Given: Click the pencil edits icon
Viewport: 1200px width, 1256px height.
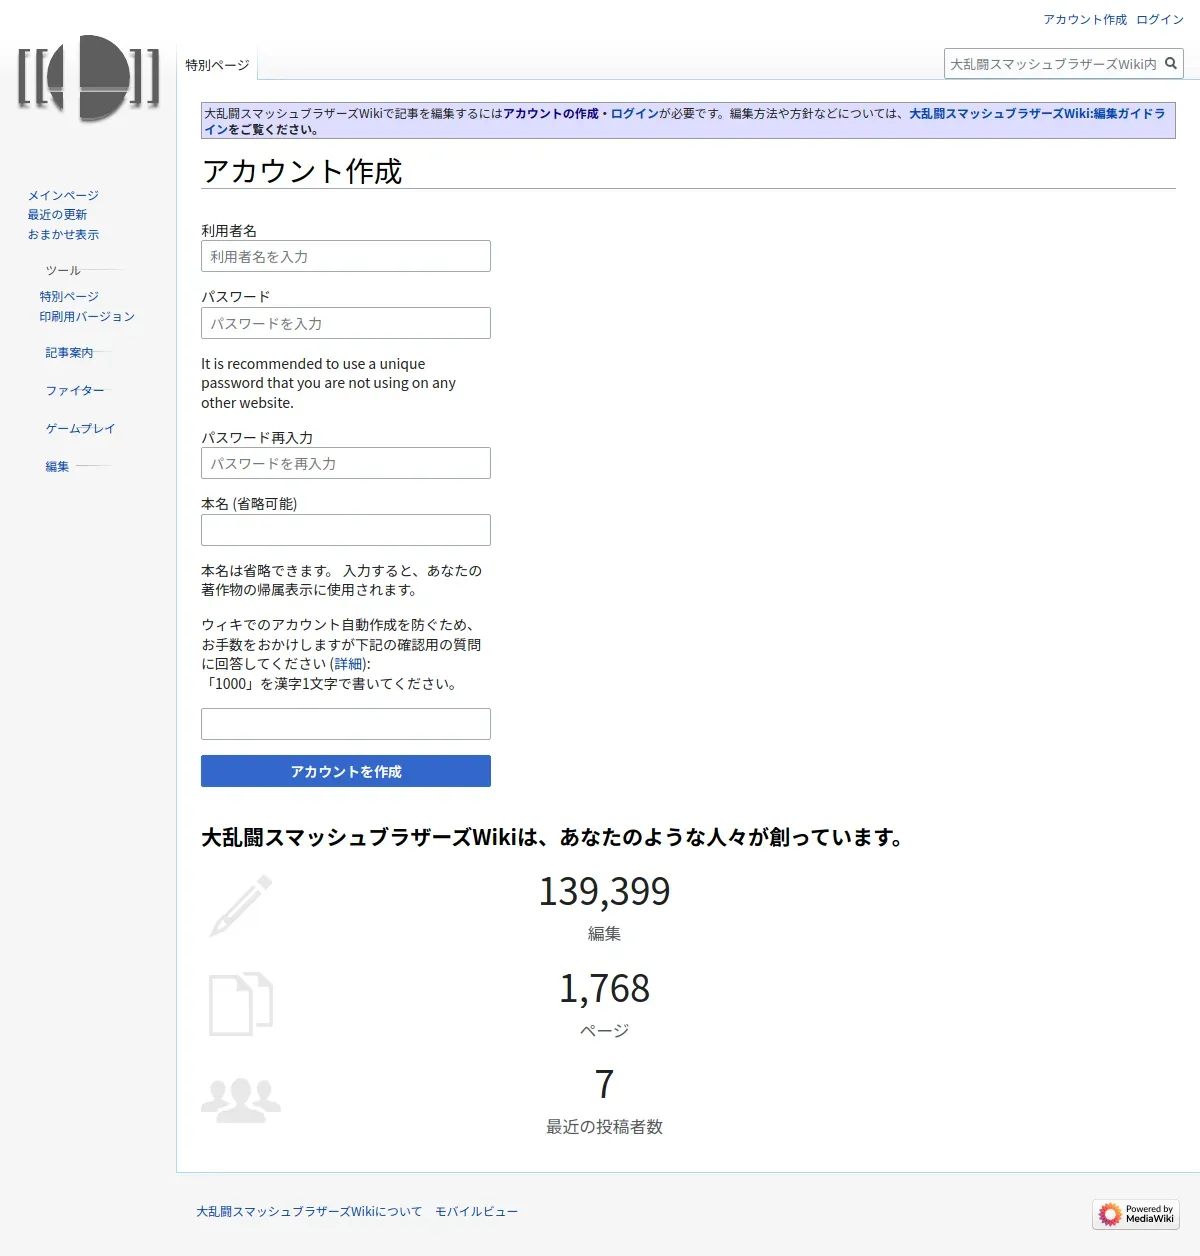Looking at the screenshot, I should 241,906.
